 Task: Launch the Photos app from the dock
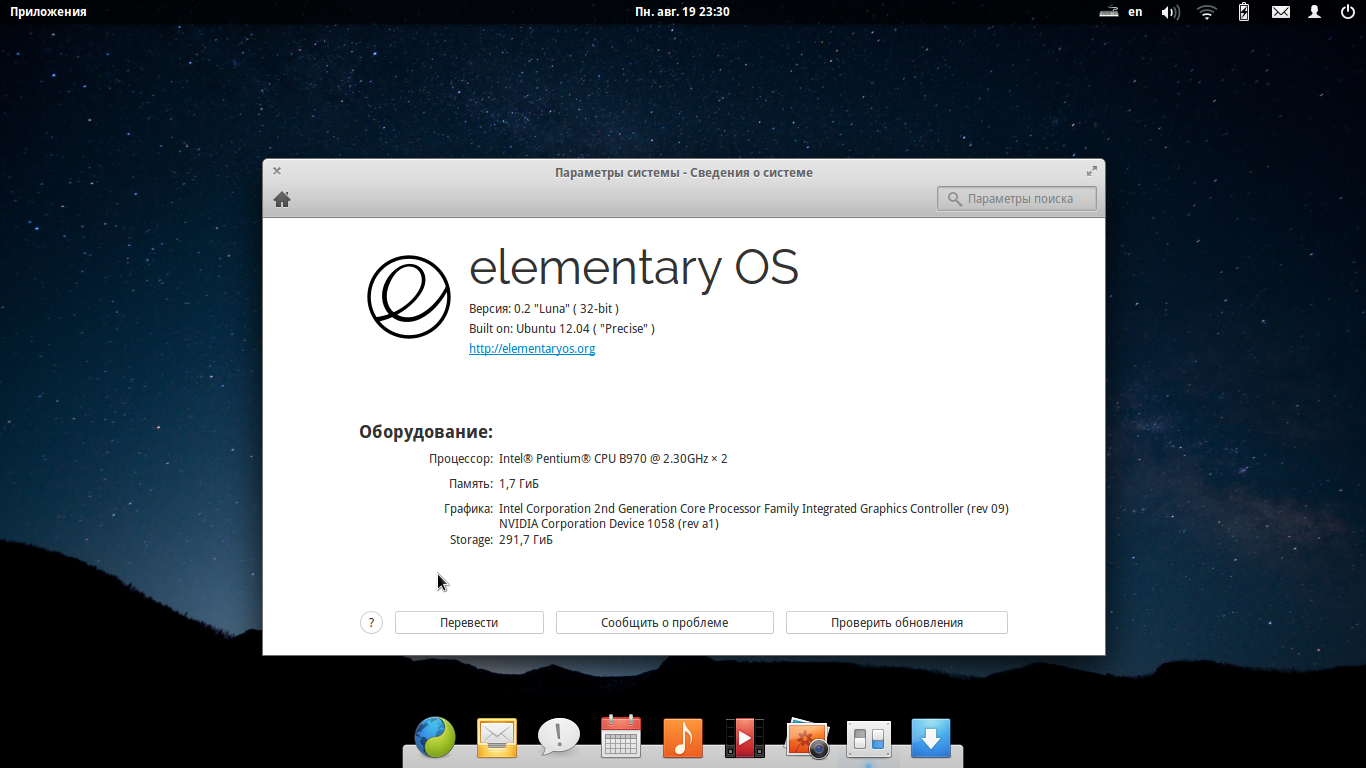808,738
